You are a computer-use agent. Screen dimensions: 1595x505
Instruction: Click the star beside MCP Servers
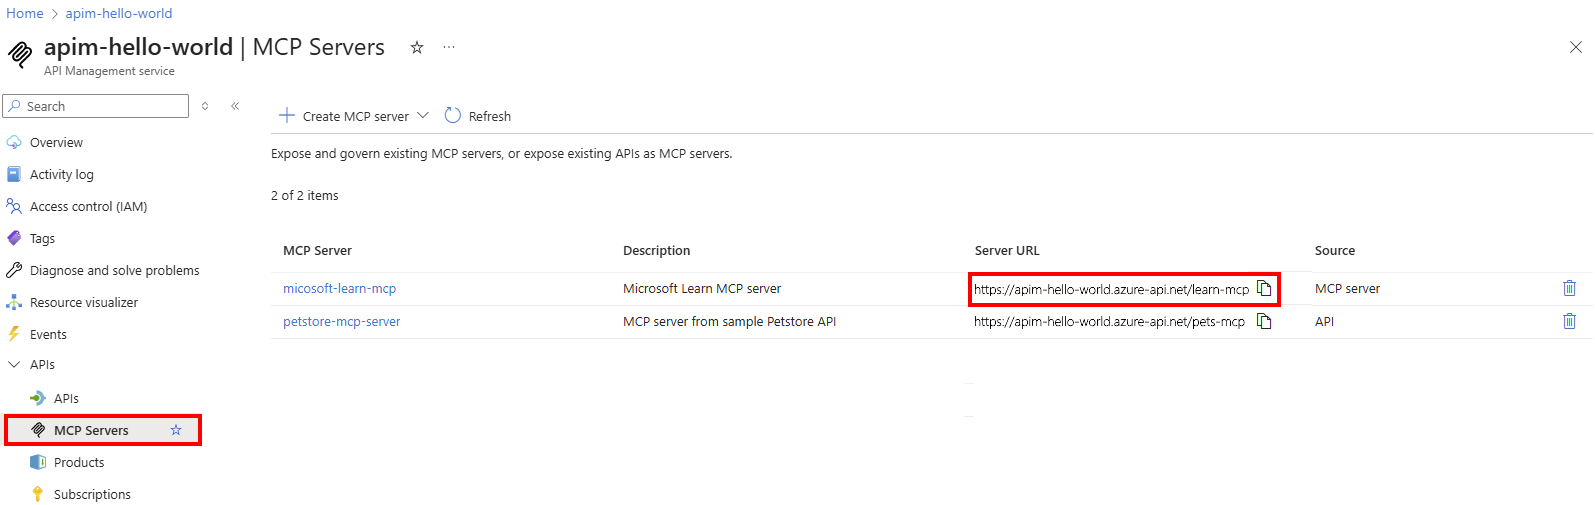(176, 430)
